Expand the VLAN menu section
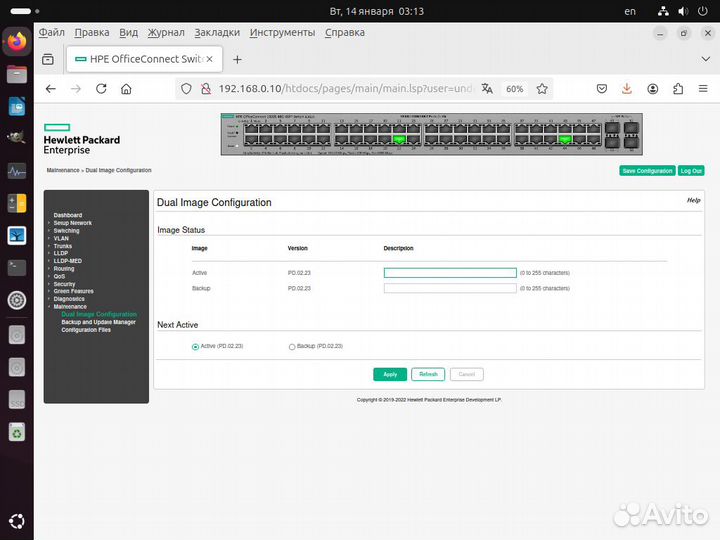Screen dimensions: 720x540 click(61, 238)
